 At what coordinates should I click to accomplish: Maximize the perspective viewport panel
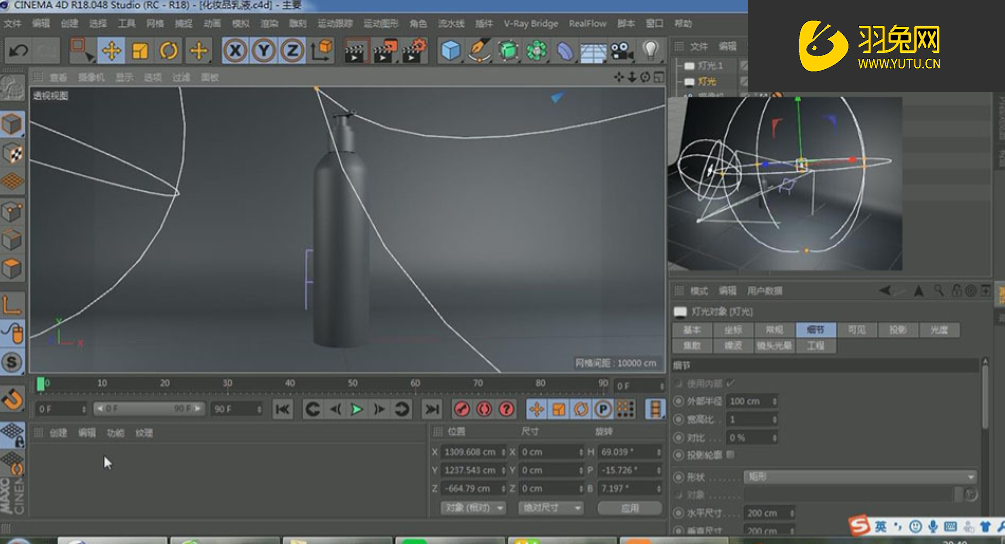point(659,77)
